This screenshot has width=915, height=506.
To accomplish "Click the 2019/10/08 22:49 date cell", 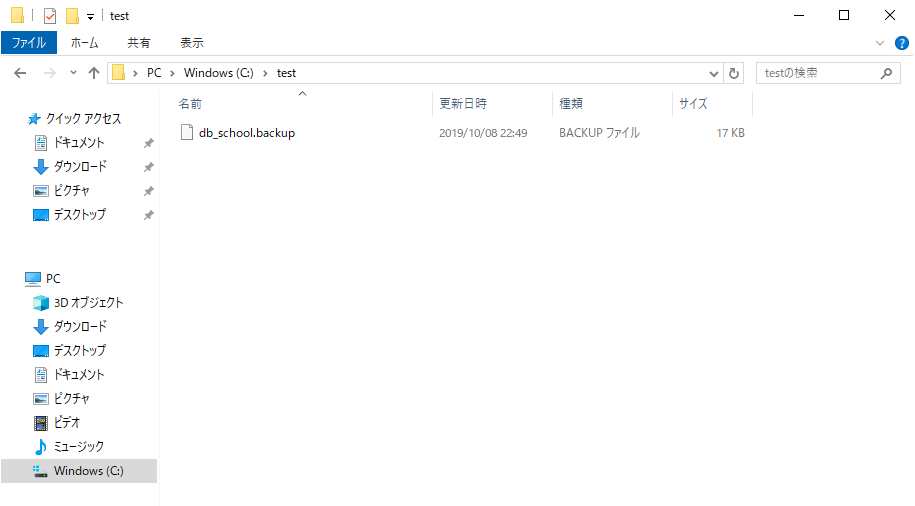I will [483, 133].
